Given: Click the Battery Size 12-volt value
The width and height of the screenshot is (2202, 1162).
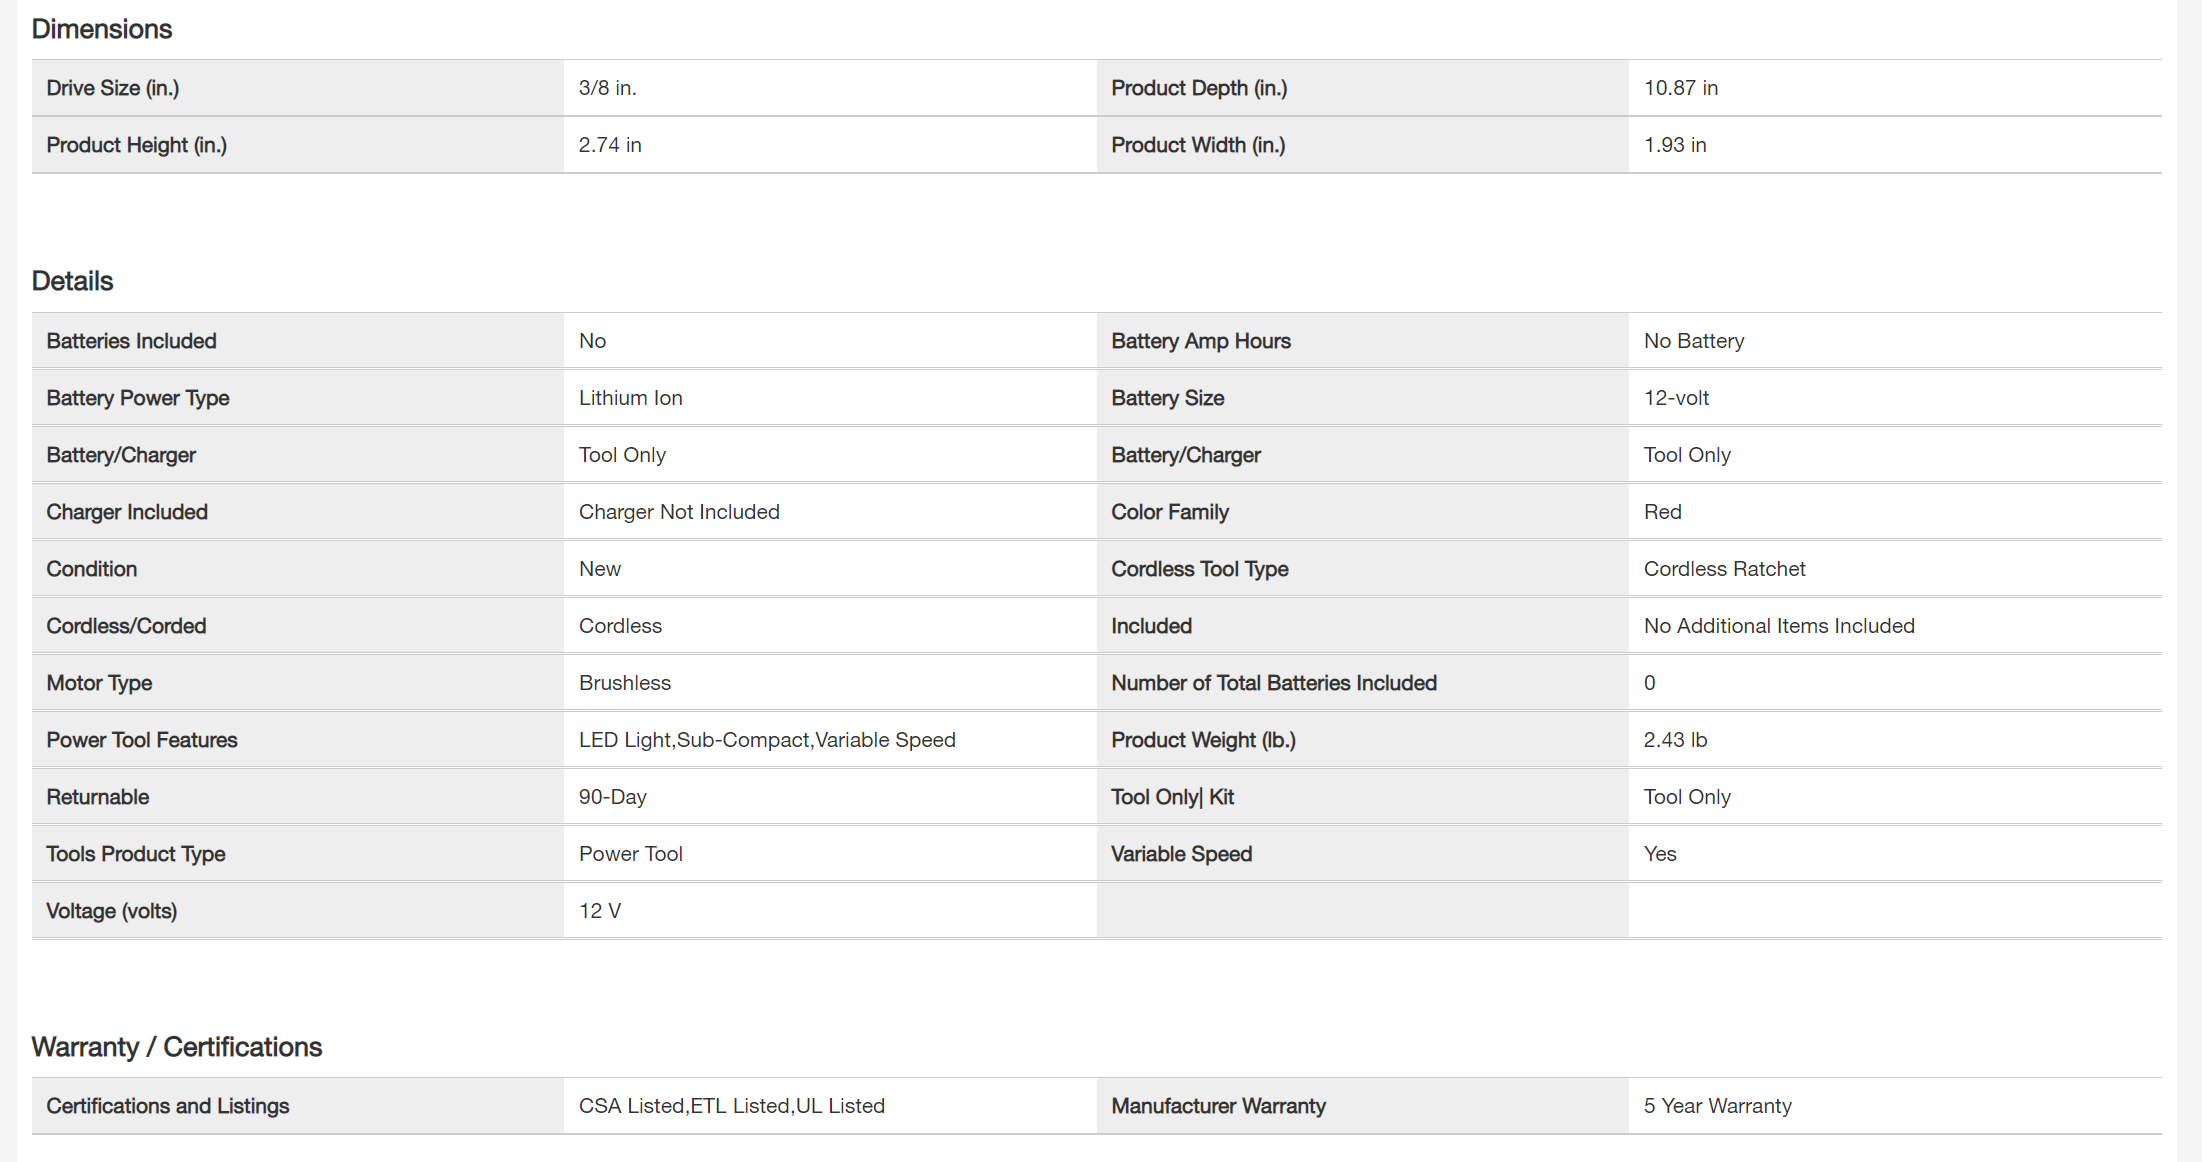Looking at the screenshot, I should (1676, 398).
